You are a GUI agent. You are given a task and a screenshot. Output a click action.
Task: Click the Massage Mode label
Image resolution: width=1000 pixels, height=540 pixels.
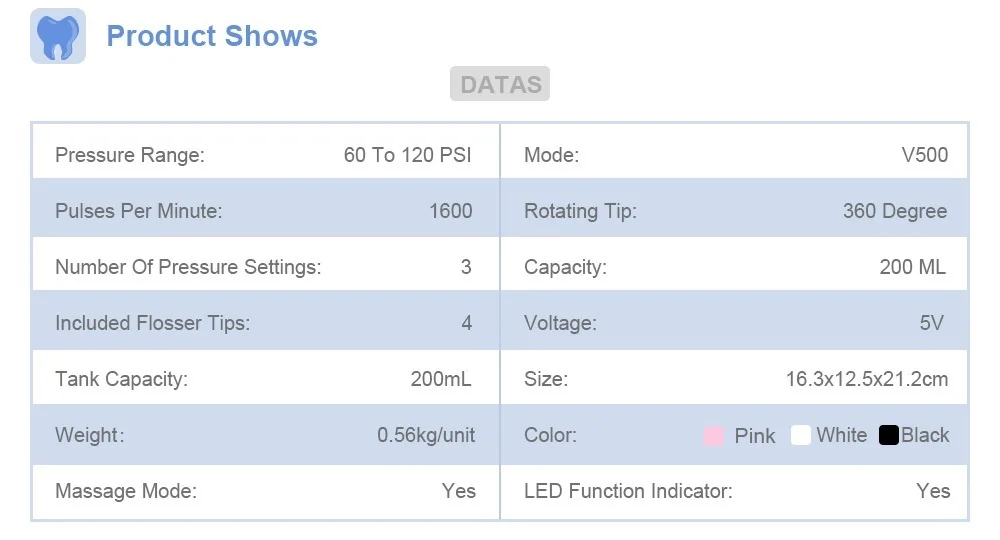(126, 491)
